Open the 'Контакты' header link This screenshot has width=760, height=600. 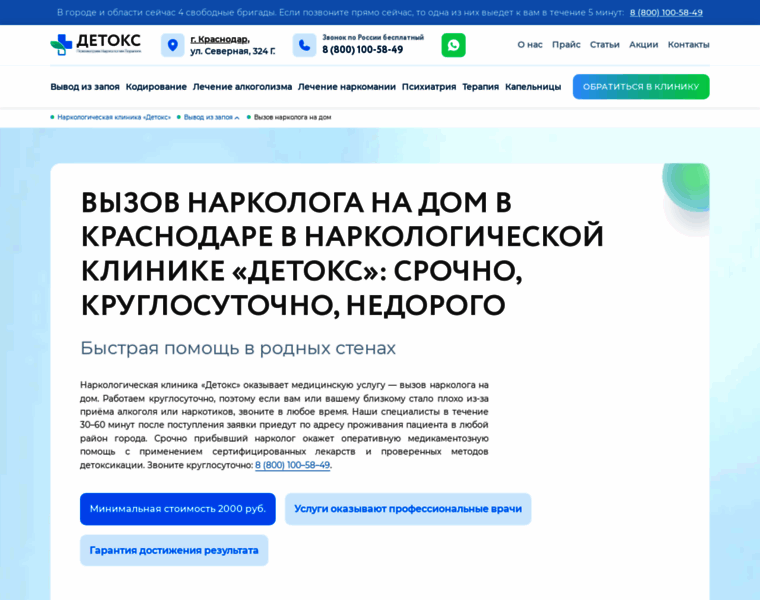pyautogui.click(x=688, y=45)
